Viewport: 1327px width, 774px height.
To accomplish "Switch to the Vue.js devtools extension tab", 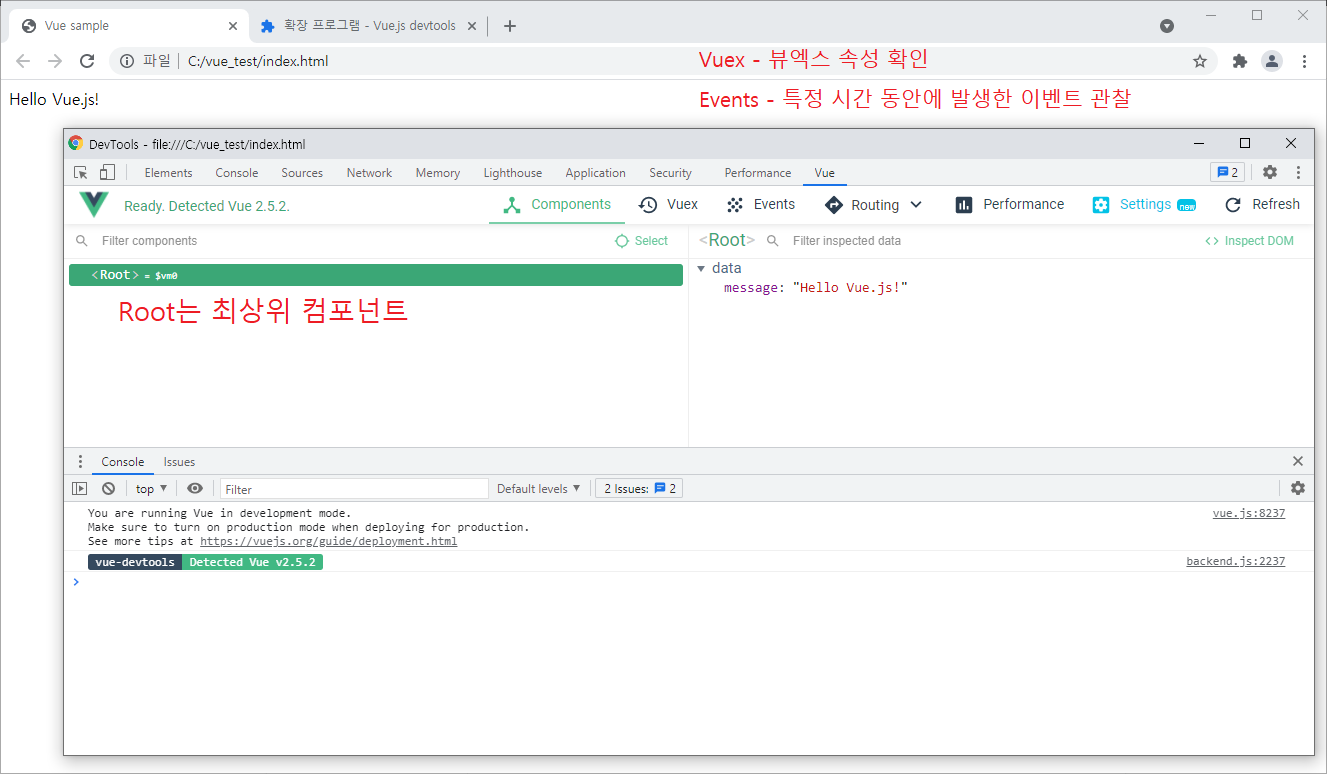I will tap(366, 26).
